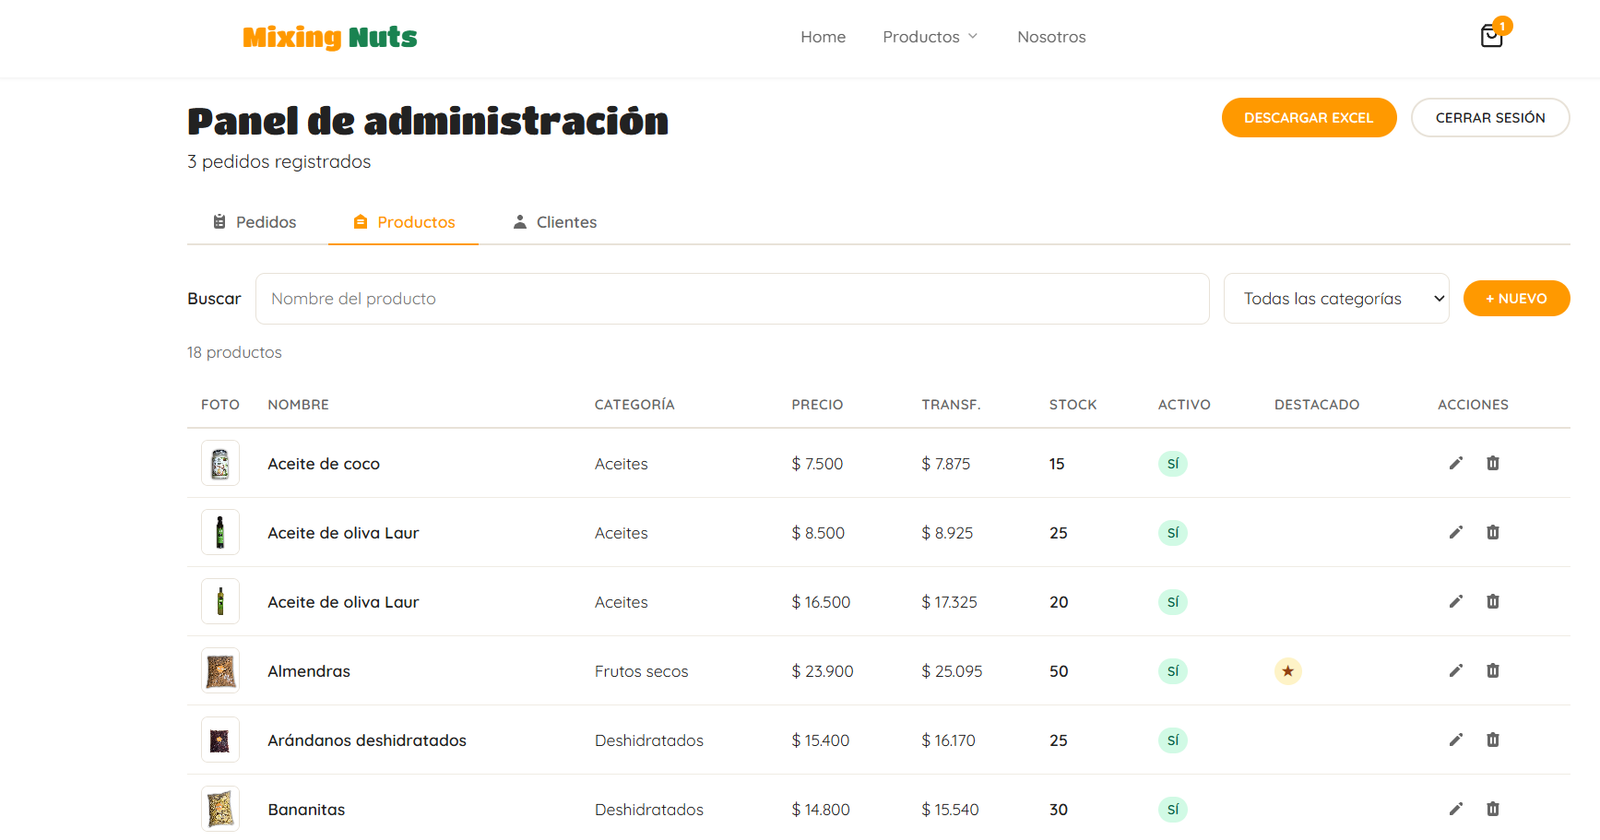The image size is (1600, 840).
Task: Click the $ 23.900 price cell
Action: click(x=822, y=671)
